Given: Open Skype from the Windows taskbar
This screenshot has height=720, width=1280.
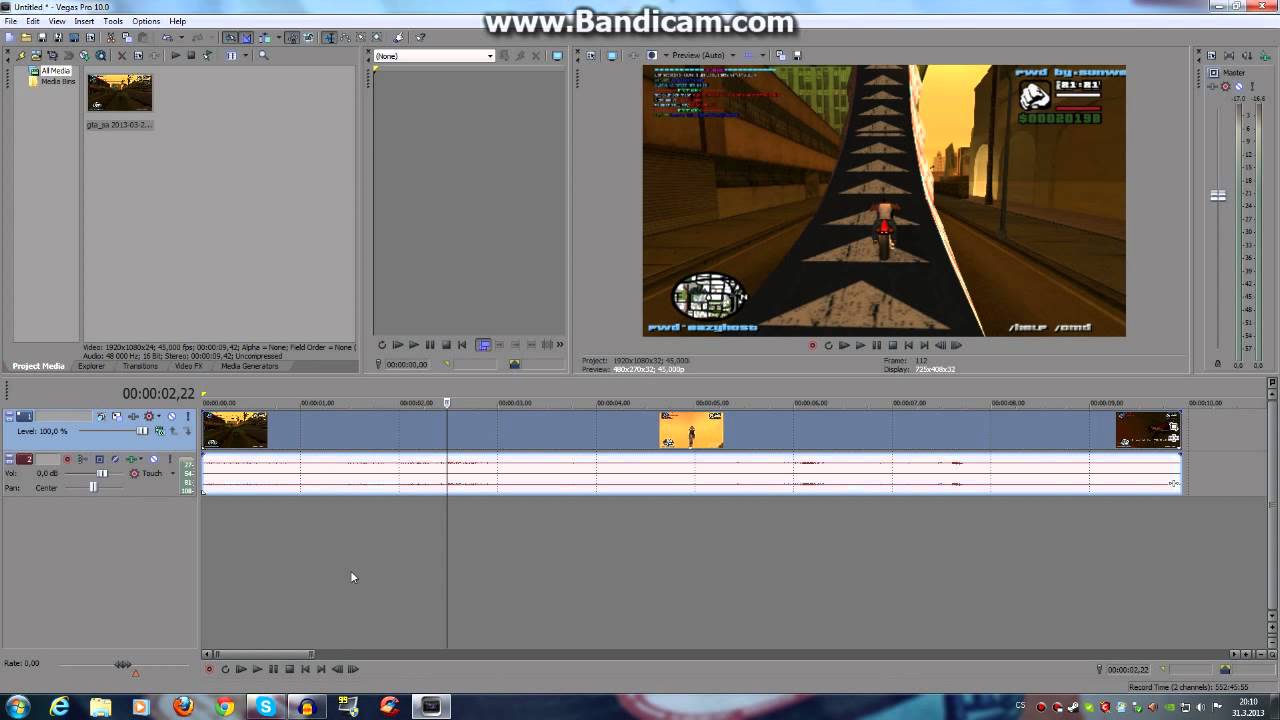Looking at the screenshot, I should point(265,707).
